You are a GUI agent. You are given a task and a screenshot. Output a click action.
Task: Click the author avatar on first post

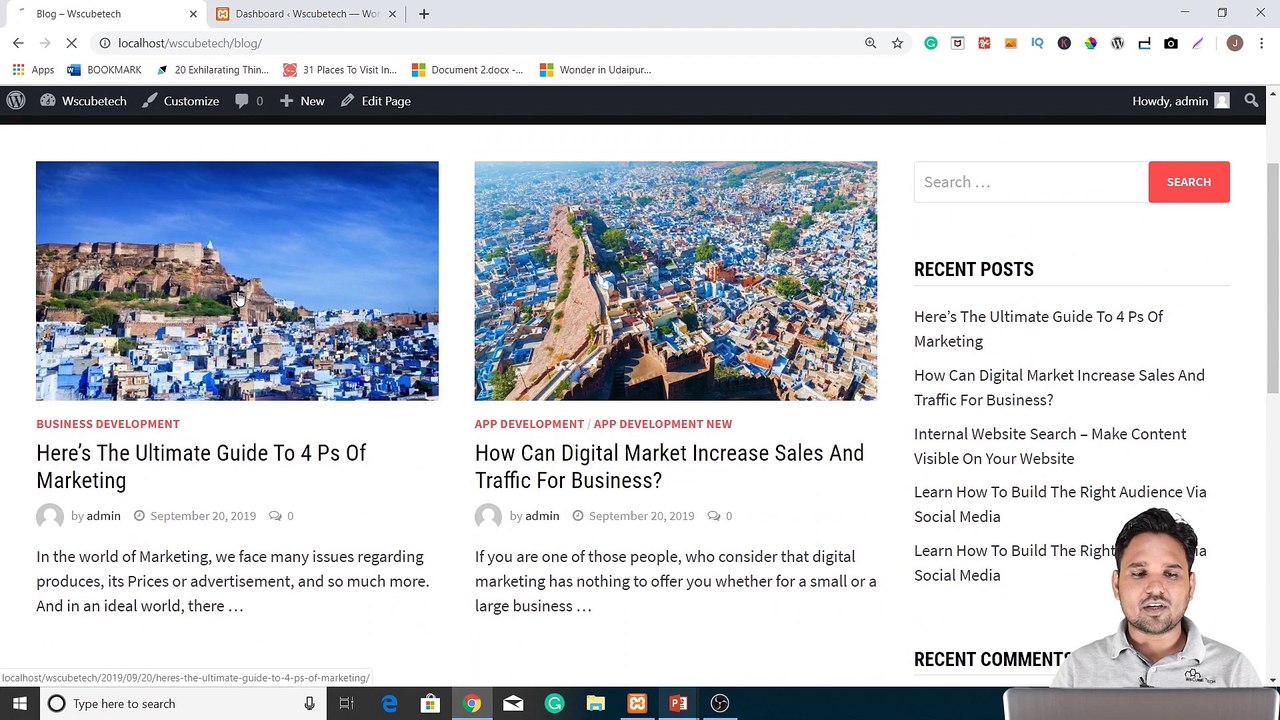click(x=50, y=516)
